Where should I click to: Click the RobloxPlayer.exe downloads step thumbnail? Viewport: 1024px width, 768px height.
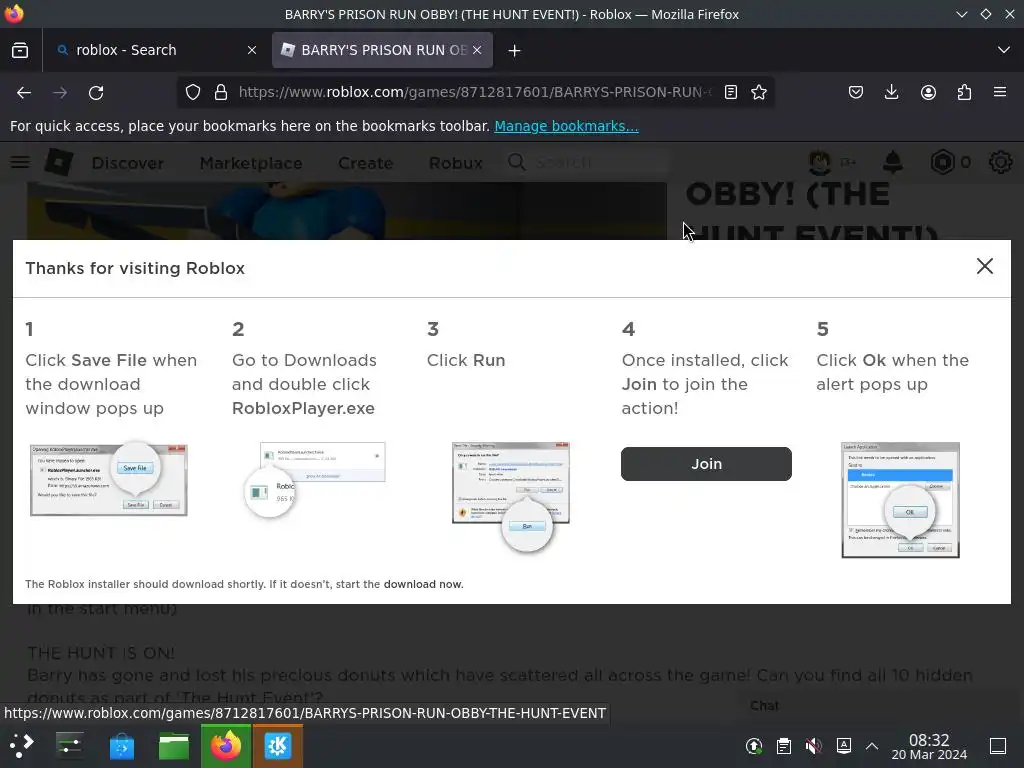coord(315,480)
